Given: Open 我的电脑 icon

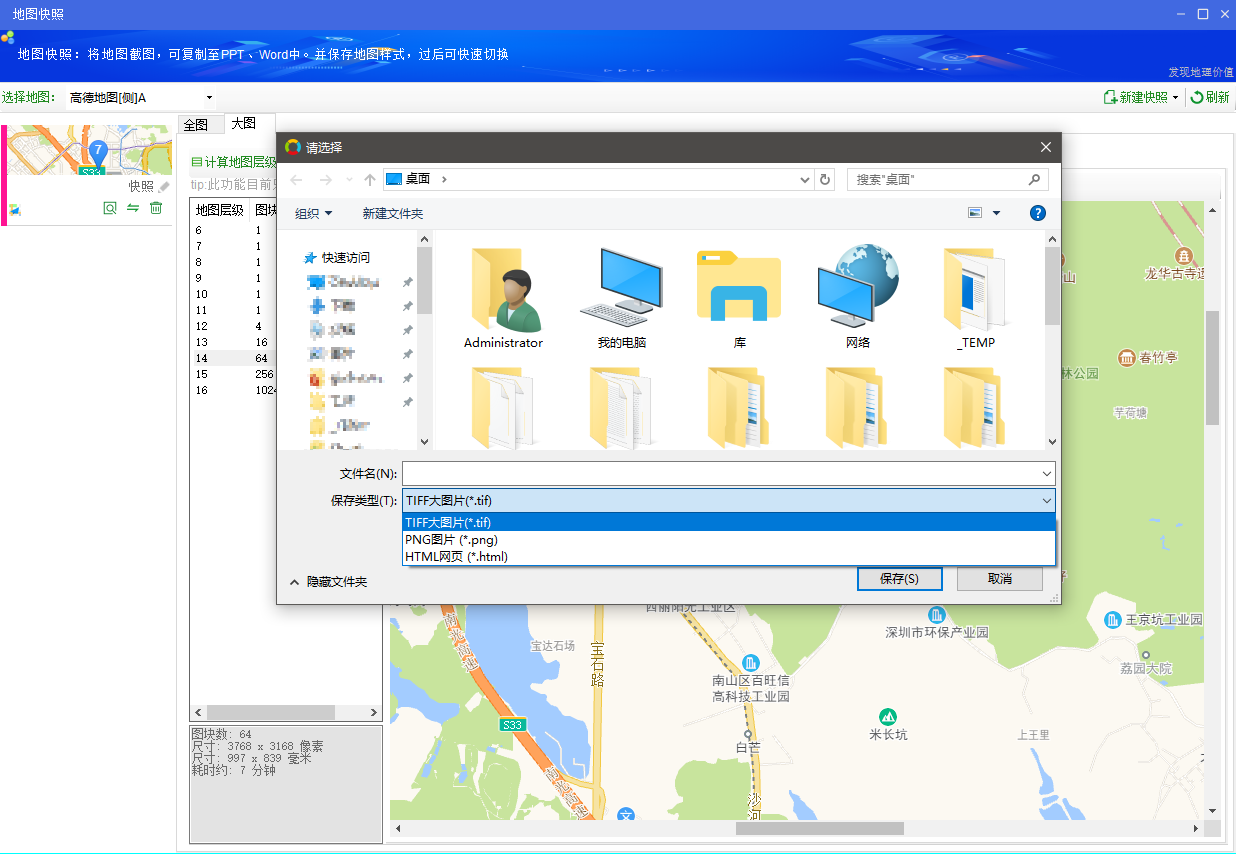Looking at the screenshot, I should point(621,298).
